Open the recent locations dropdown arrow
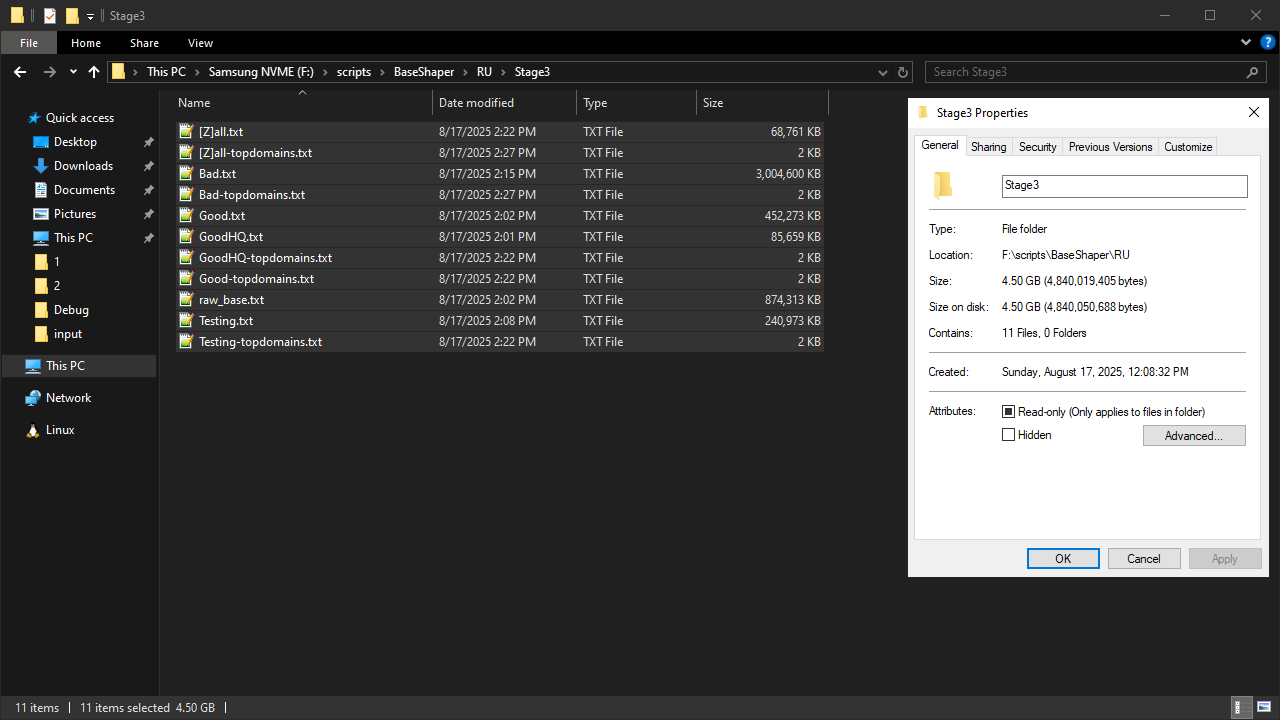 click(73, 72)
